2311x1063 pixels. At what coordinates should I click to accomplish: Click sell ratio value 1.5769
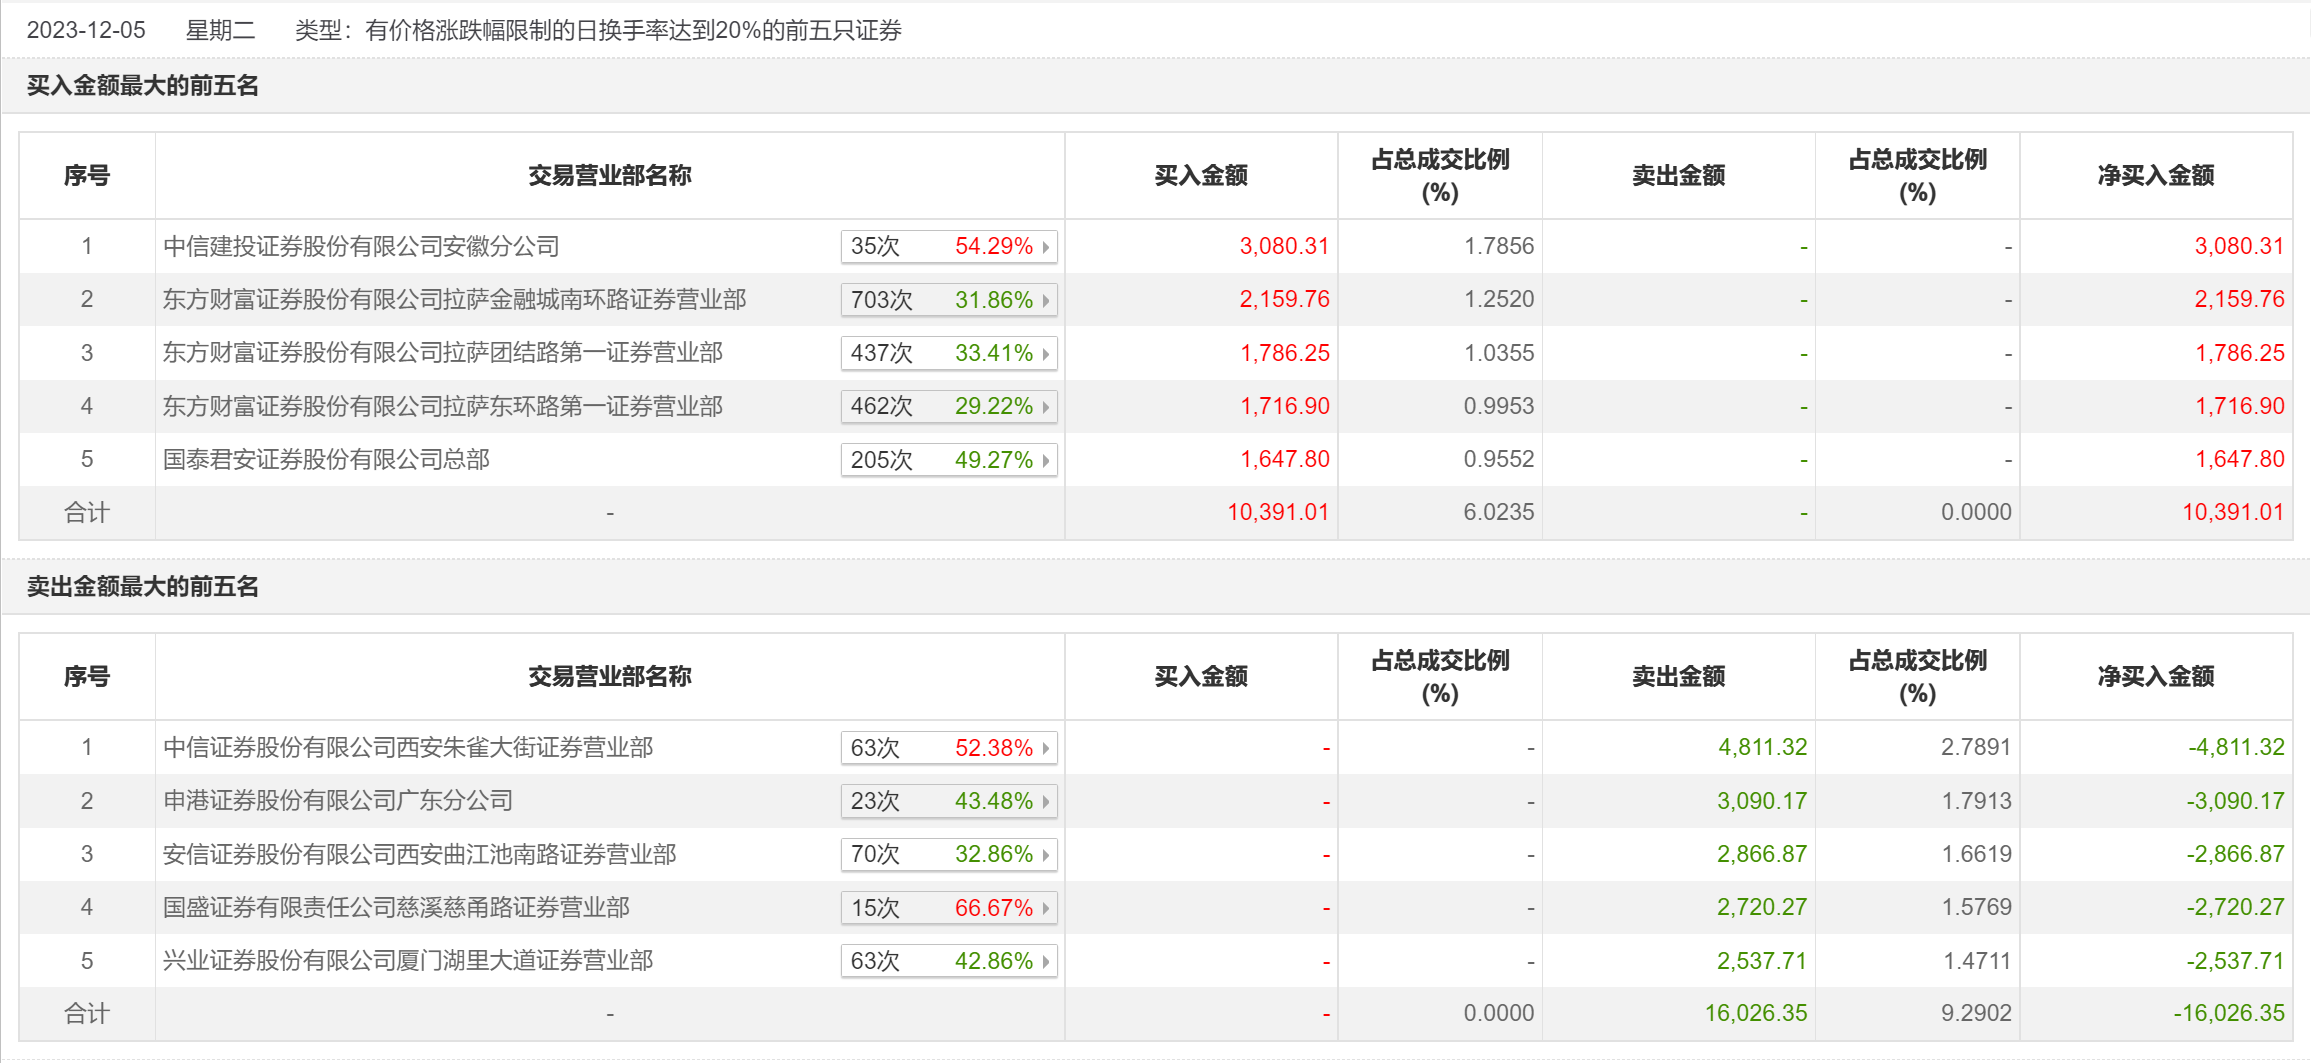[x=1976, y=907]
